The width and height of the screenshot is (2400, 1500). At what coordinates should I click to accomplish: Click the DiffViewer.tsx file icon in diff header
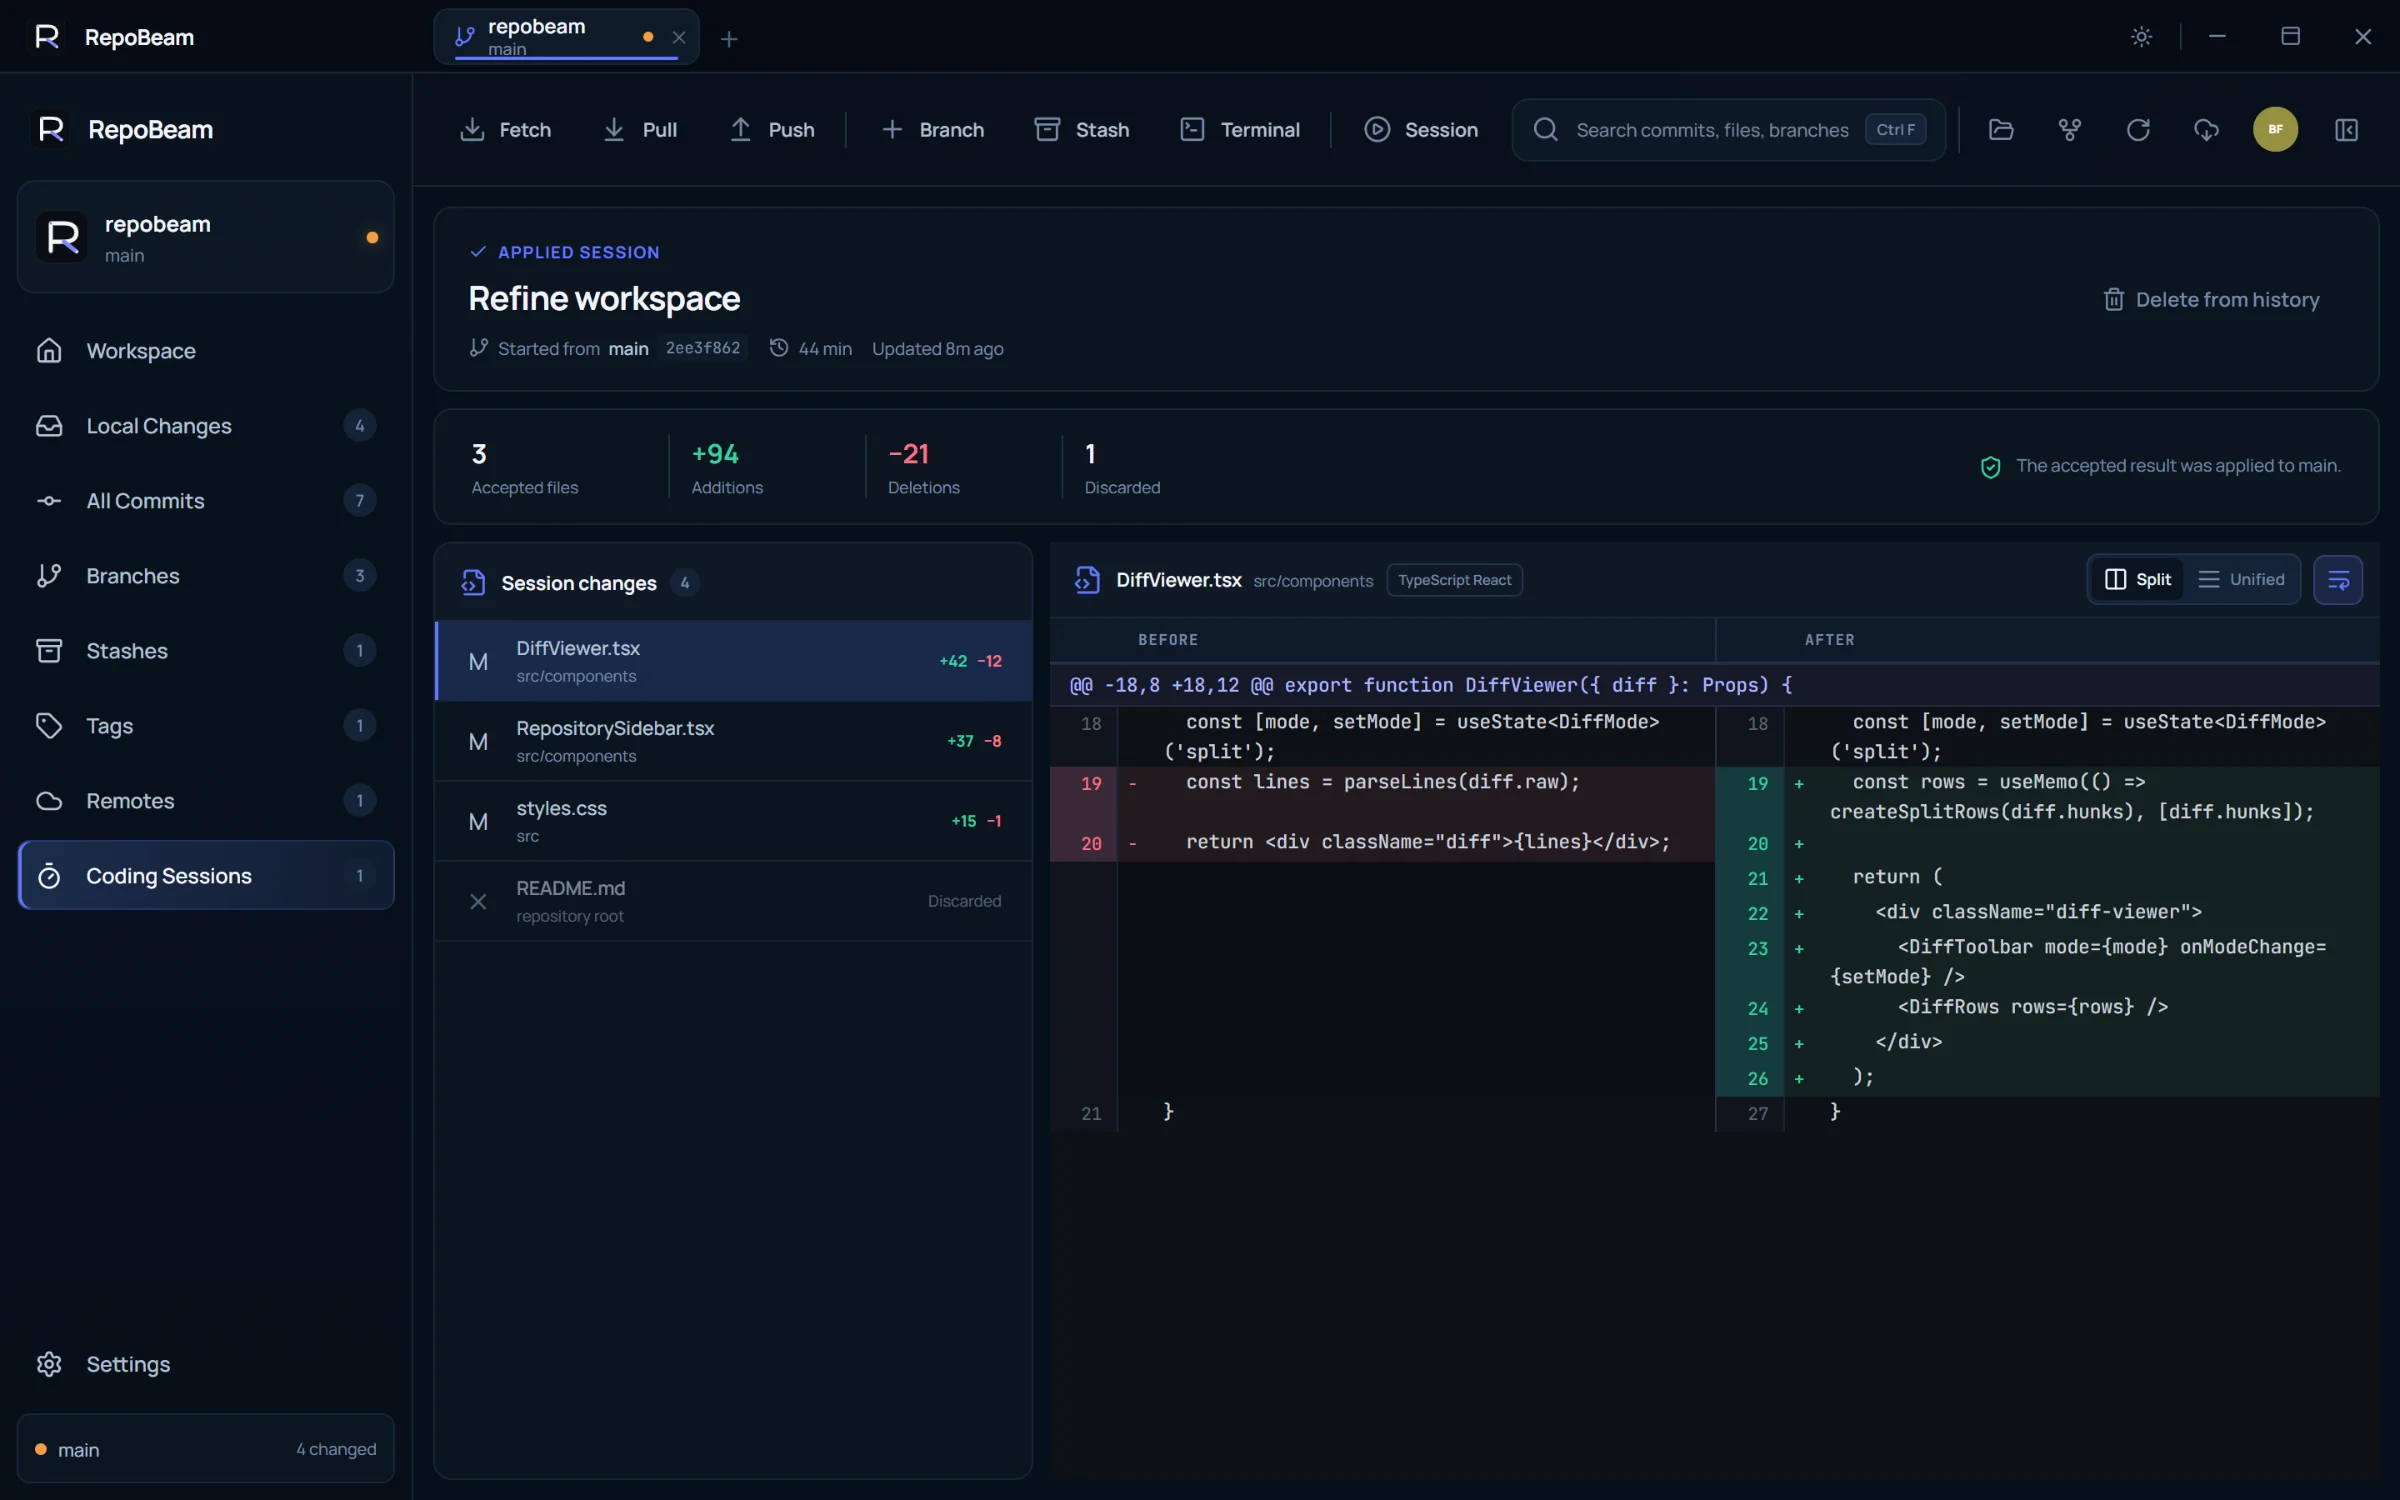click(x=1087, y=580)
